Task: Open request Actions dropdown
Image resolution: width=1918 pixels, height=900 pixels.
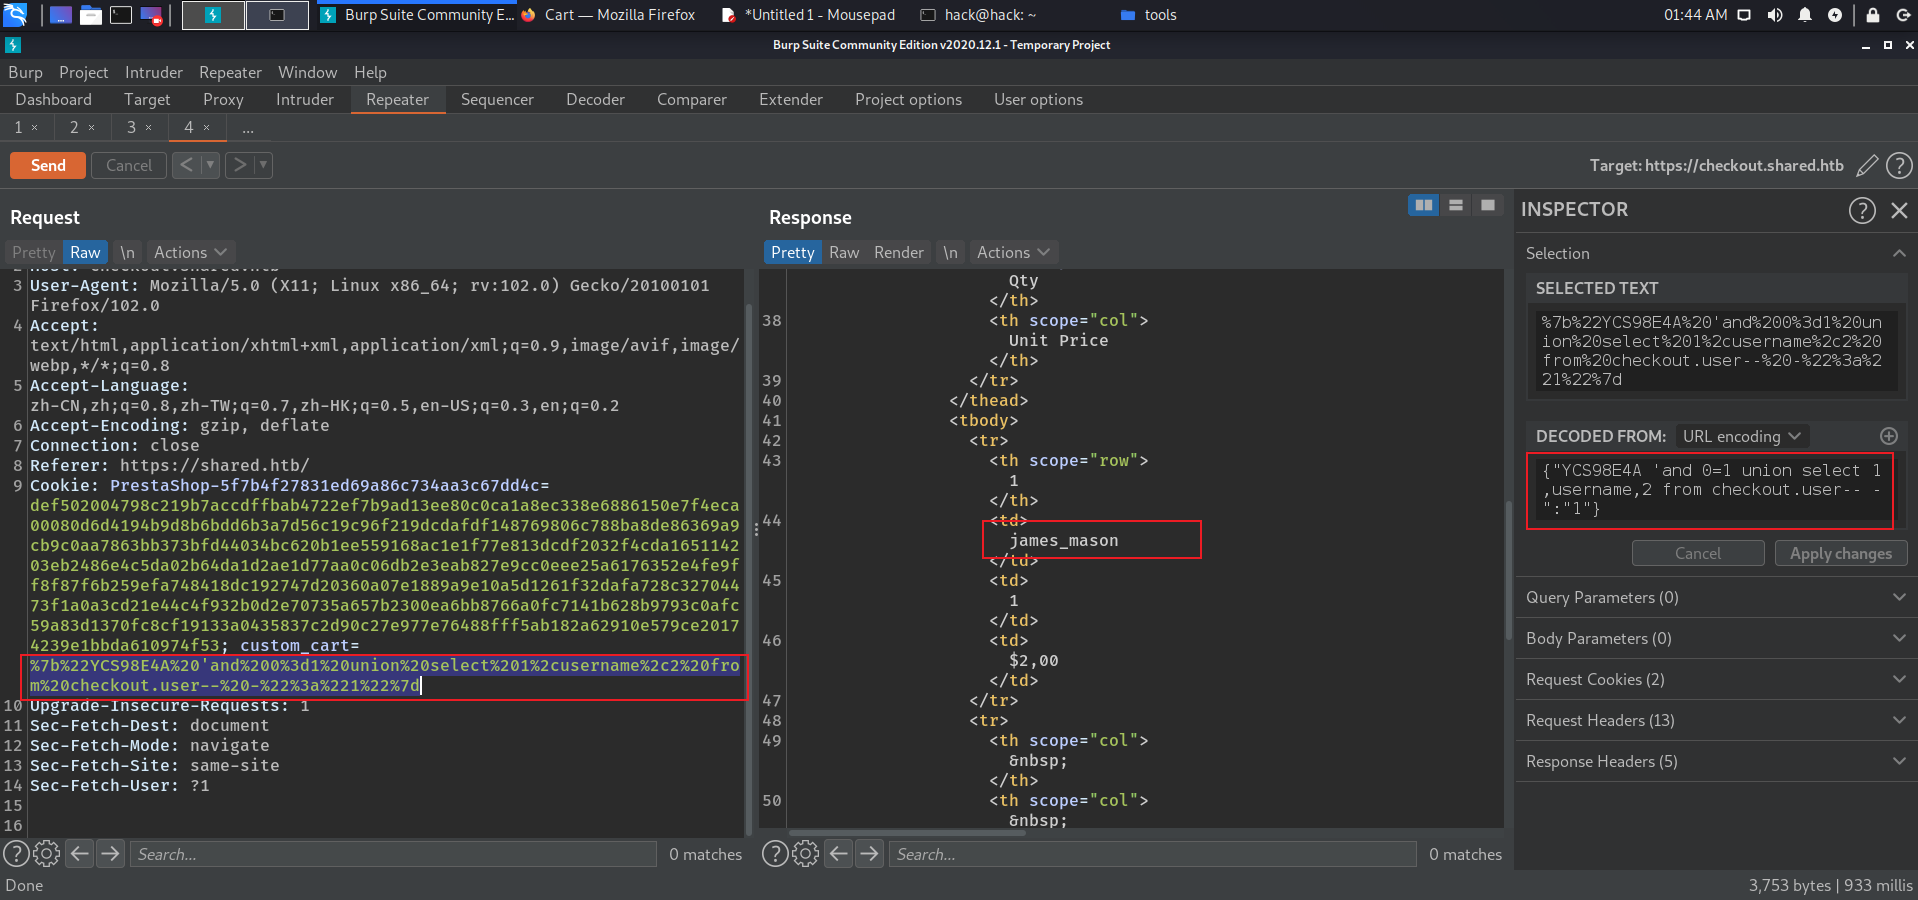Action: click(190, 253)
